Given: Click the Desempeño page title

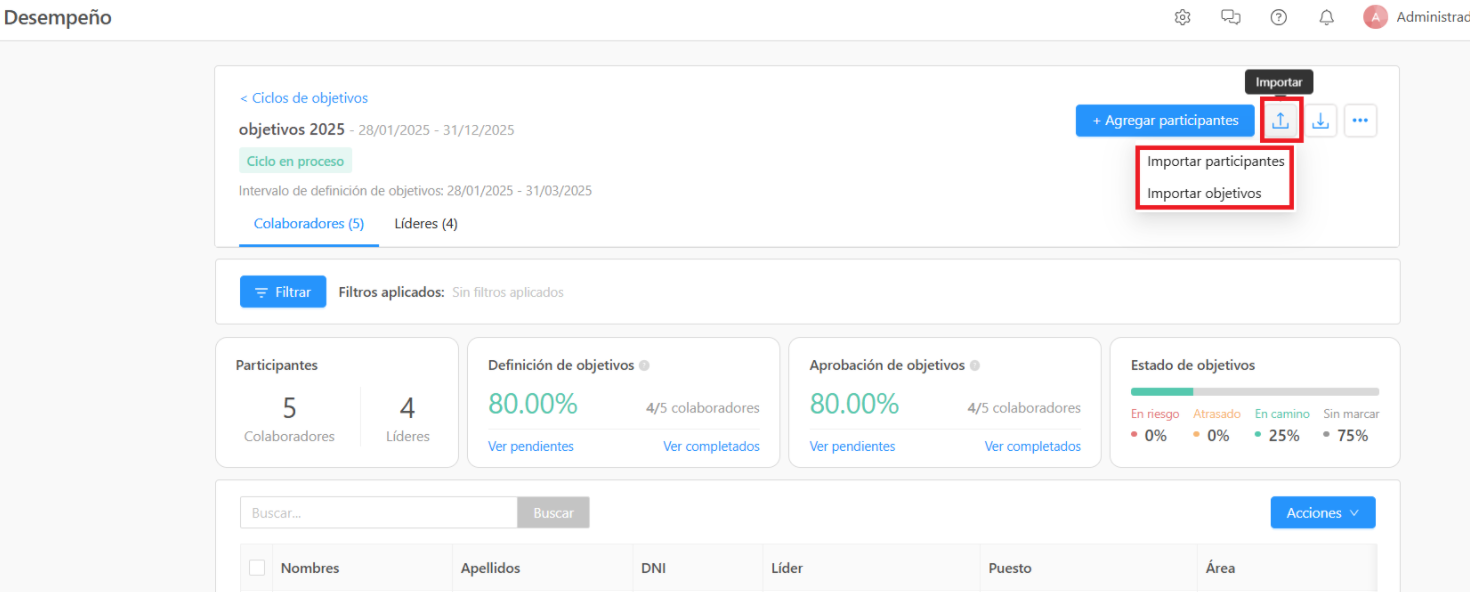Looking at the screenshot, I should coord(58,18).
